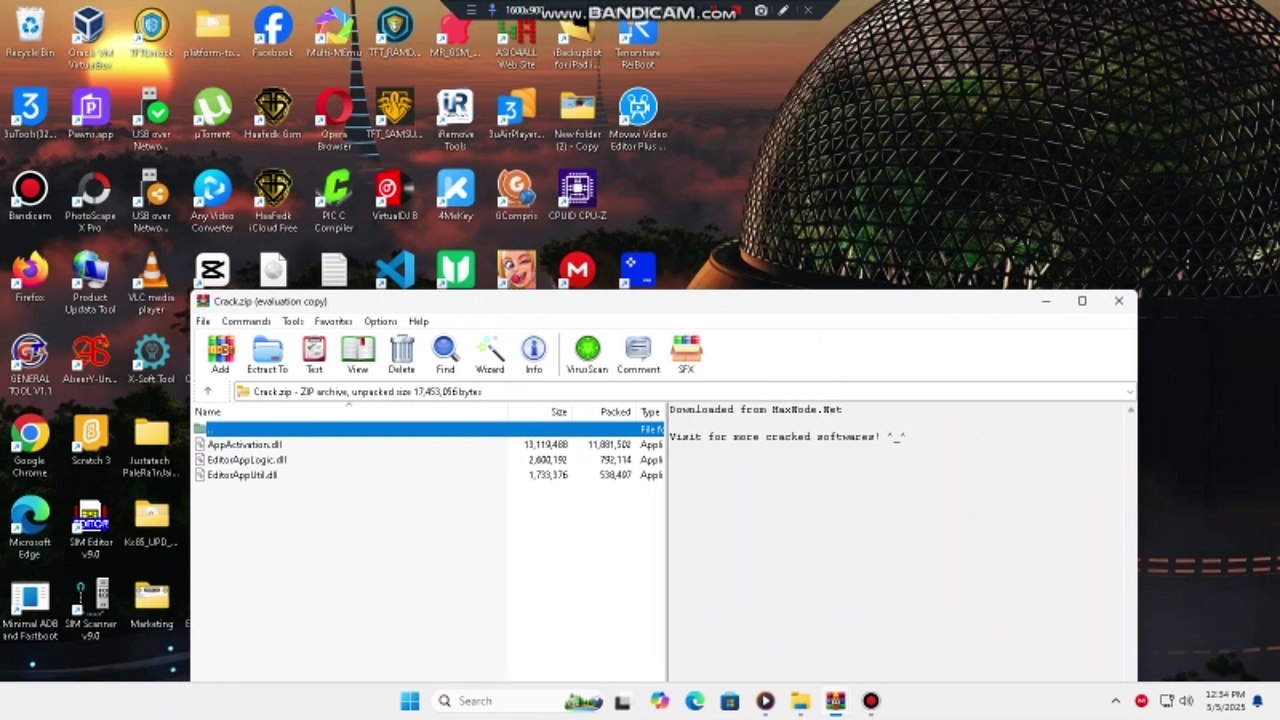Go up one folder level with arrow button
Viewport: 1280px width, 720px height.
(208, 392)
